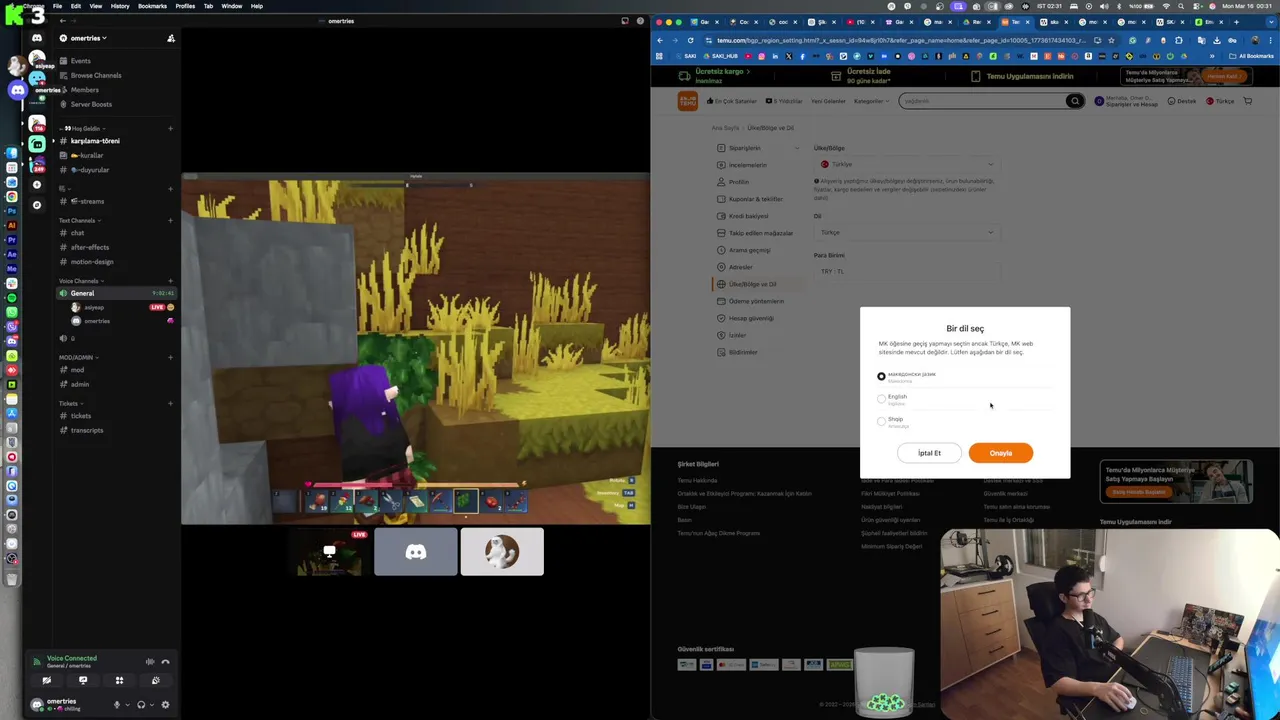Open the Kategoriler dropdown in Temu
Screen dimensions: 1280x720
pos(870,101)
